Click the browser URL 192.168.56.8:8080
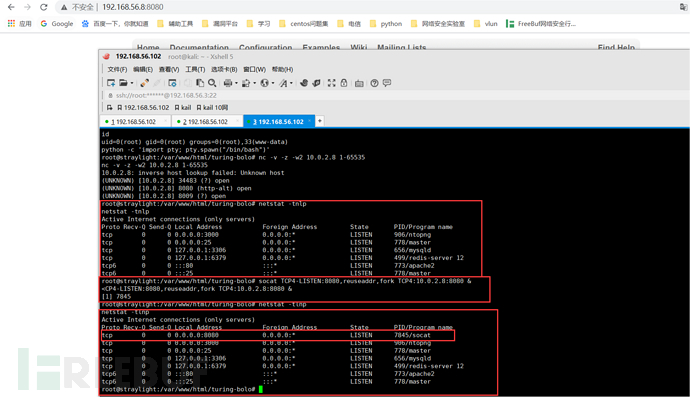Image resolution: width=690 pixels, height=397 pixels. (132, 7)
